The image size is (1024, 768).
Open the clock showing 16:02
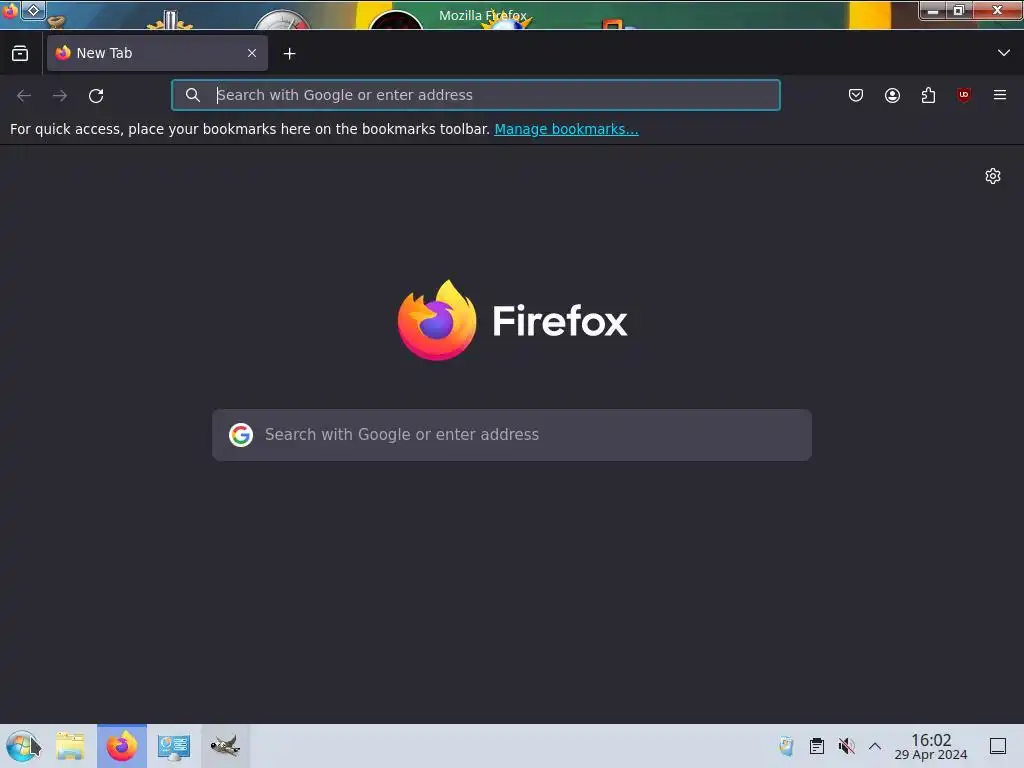(931, 746)
